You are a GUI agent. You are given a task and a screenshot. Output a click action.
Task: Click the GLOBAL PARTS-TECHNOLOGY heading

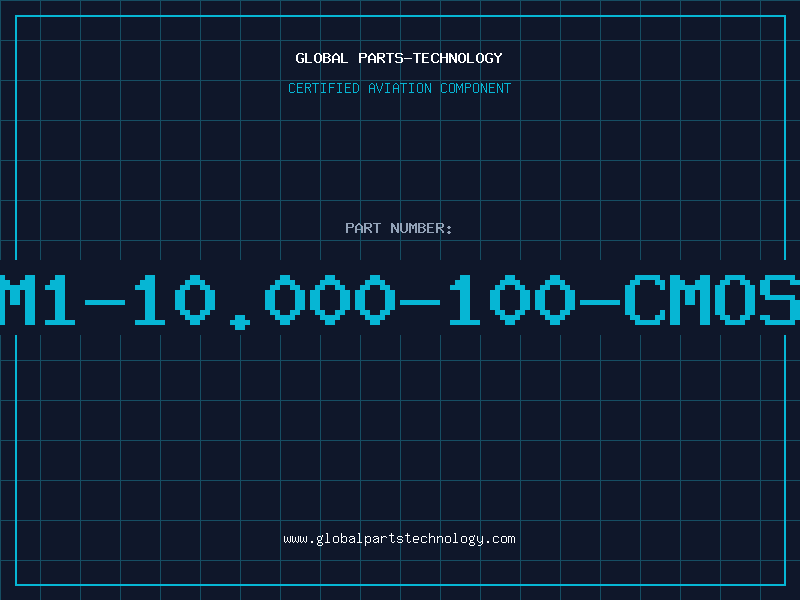point(399,58)
